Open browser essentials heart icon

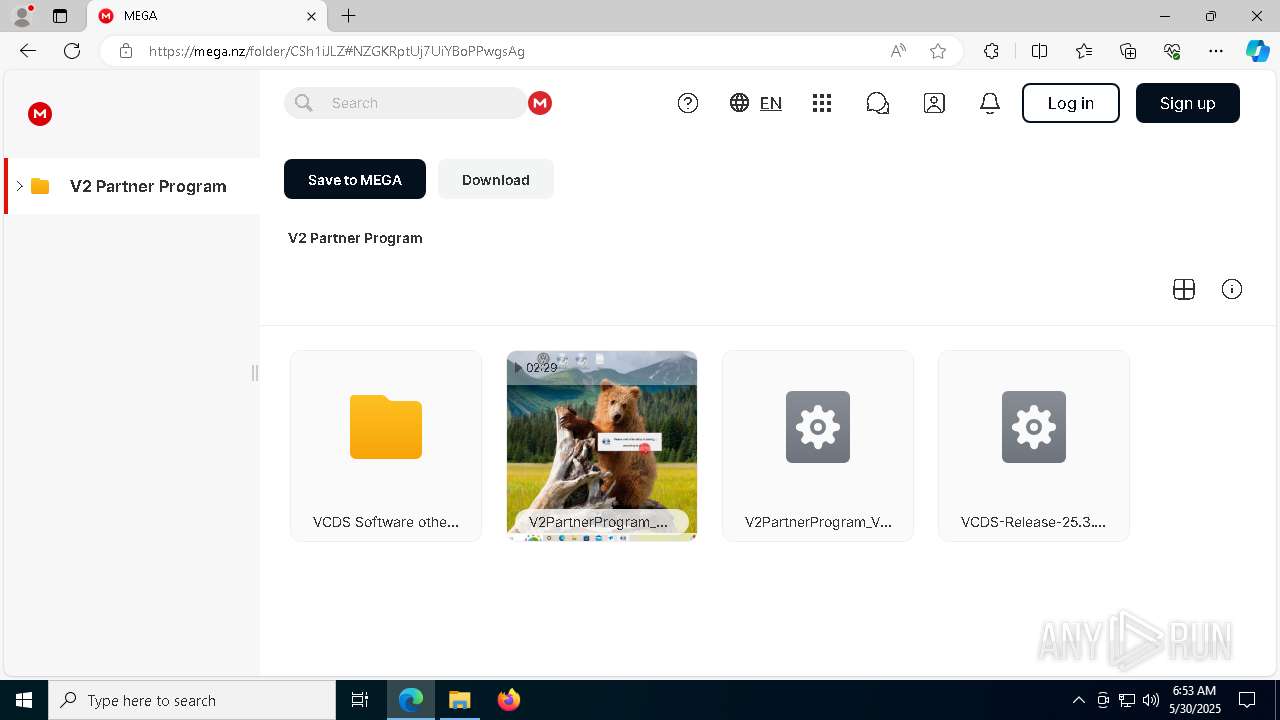[1172, 51]
